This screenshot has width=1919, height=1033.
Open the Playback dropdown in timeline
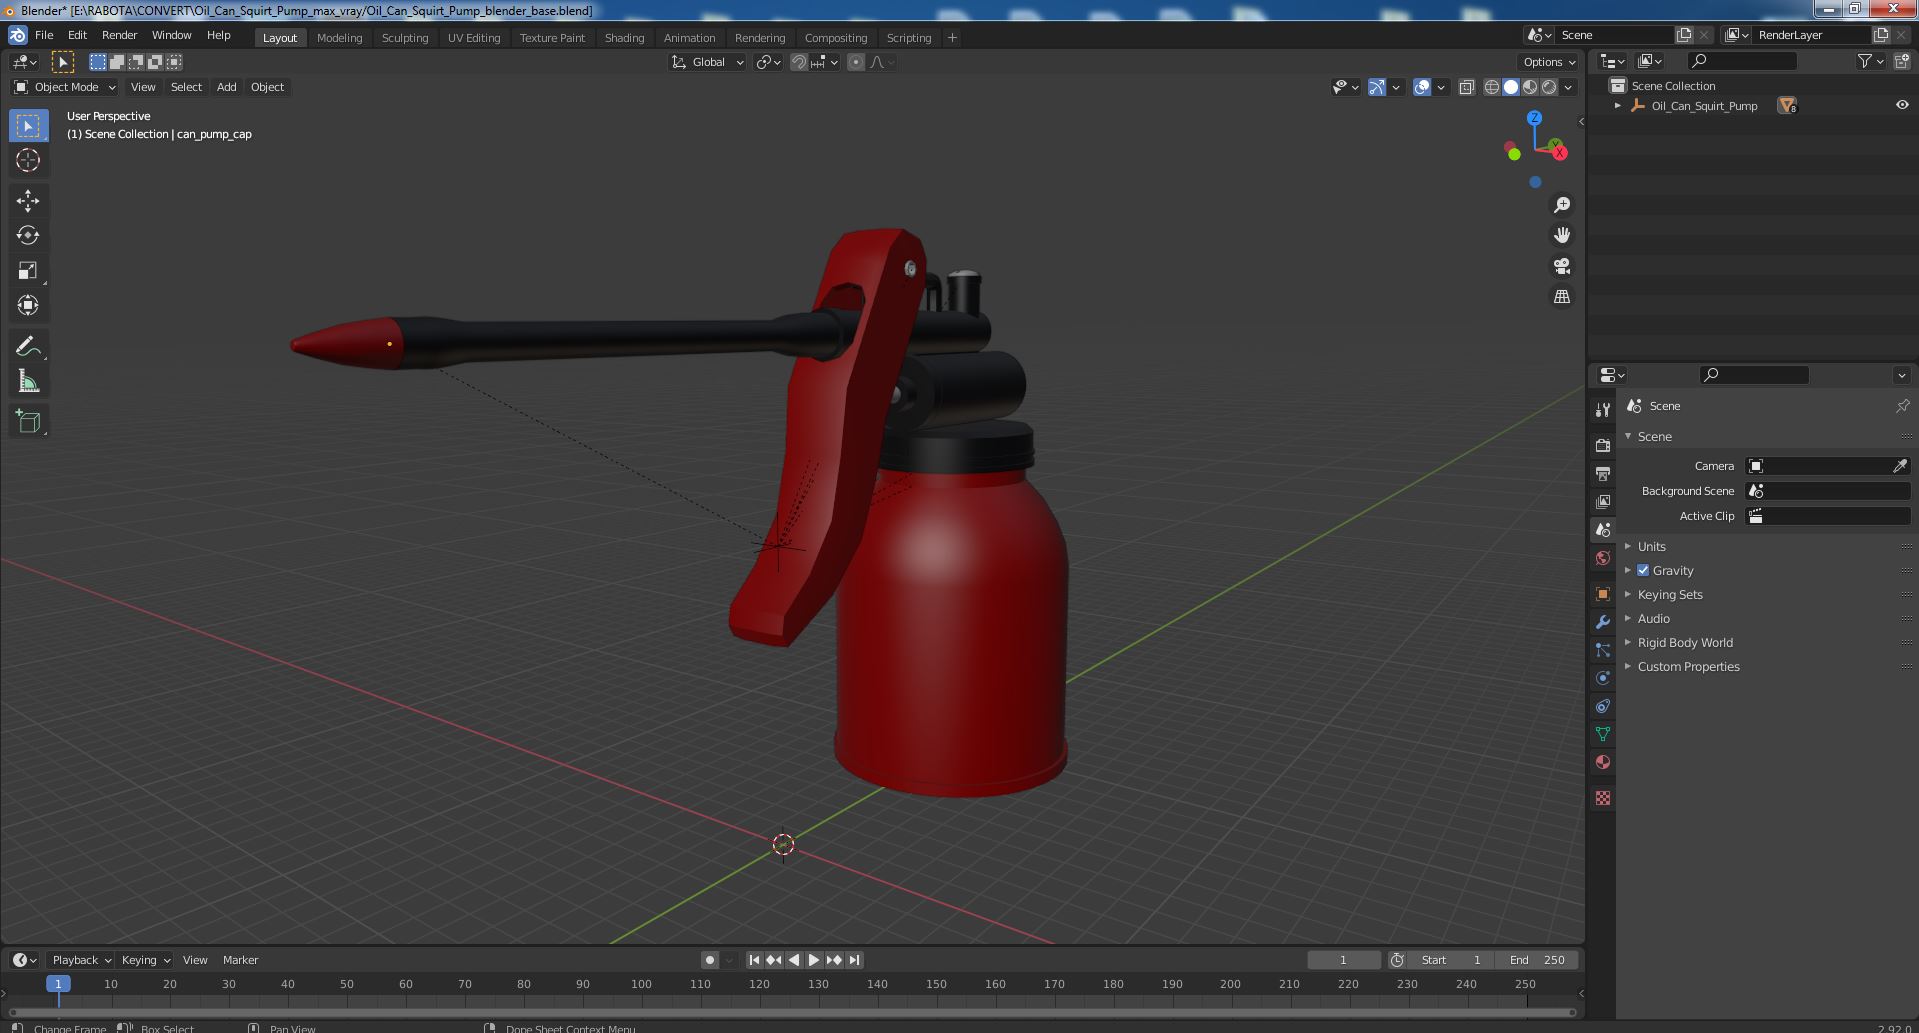coord(81,960)
